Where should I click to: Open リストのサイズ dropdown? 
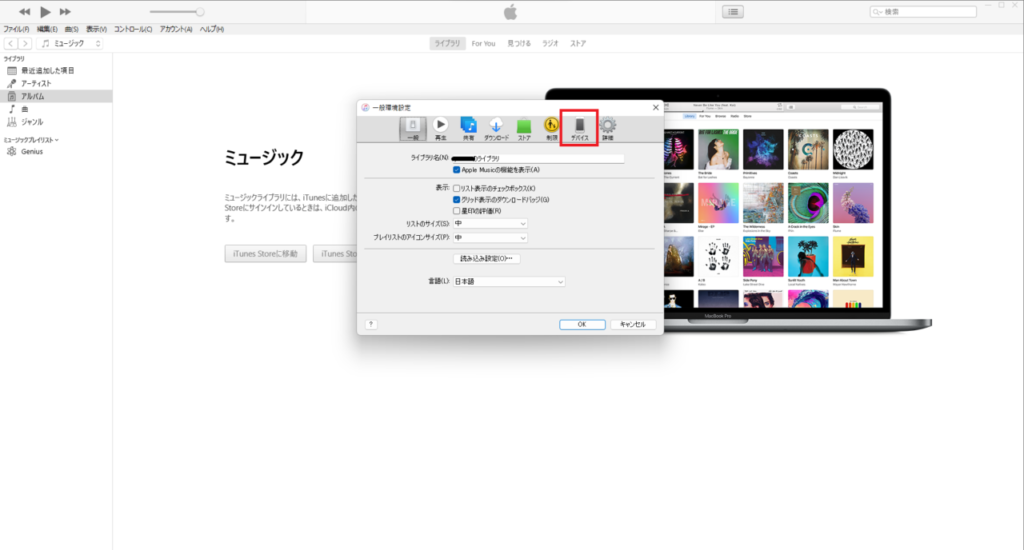pos(490,223)
